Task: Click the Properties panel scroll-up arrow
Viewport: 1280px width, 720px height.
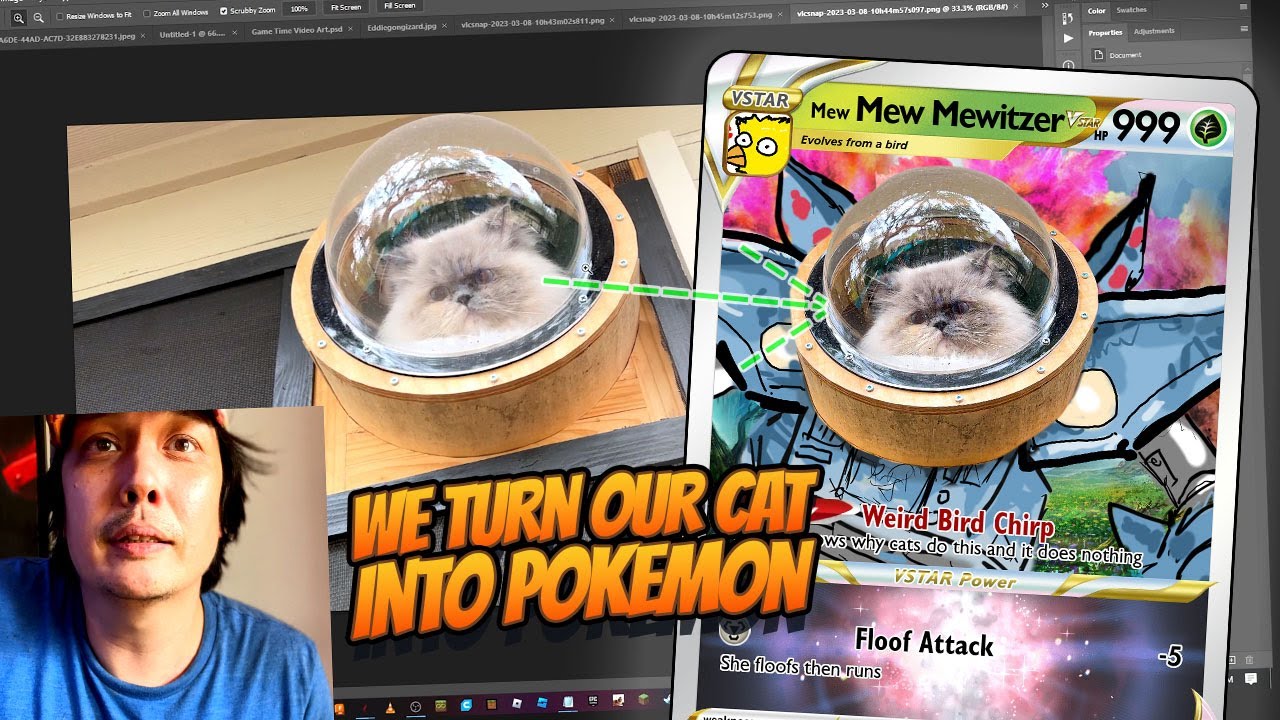Action: point(1245,71)
